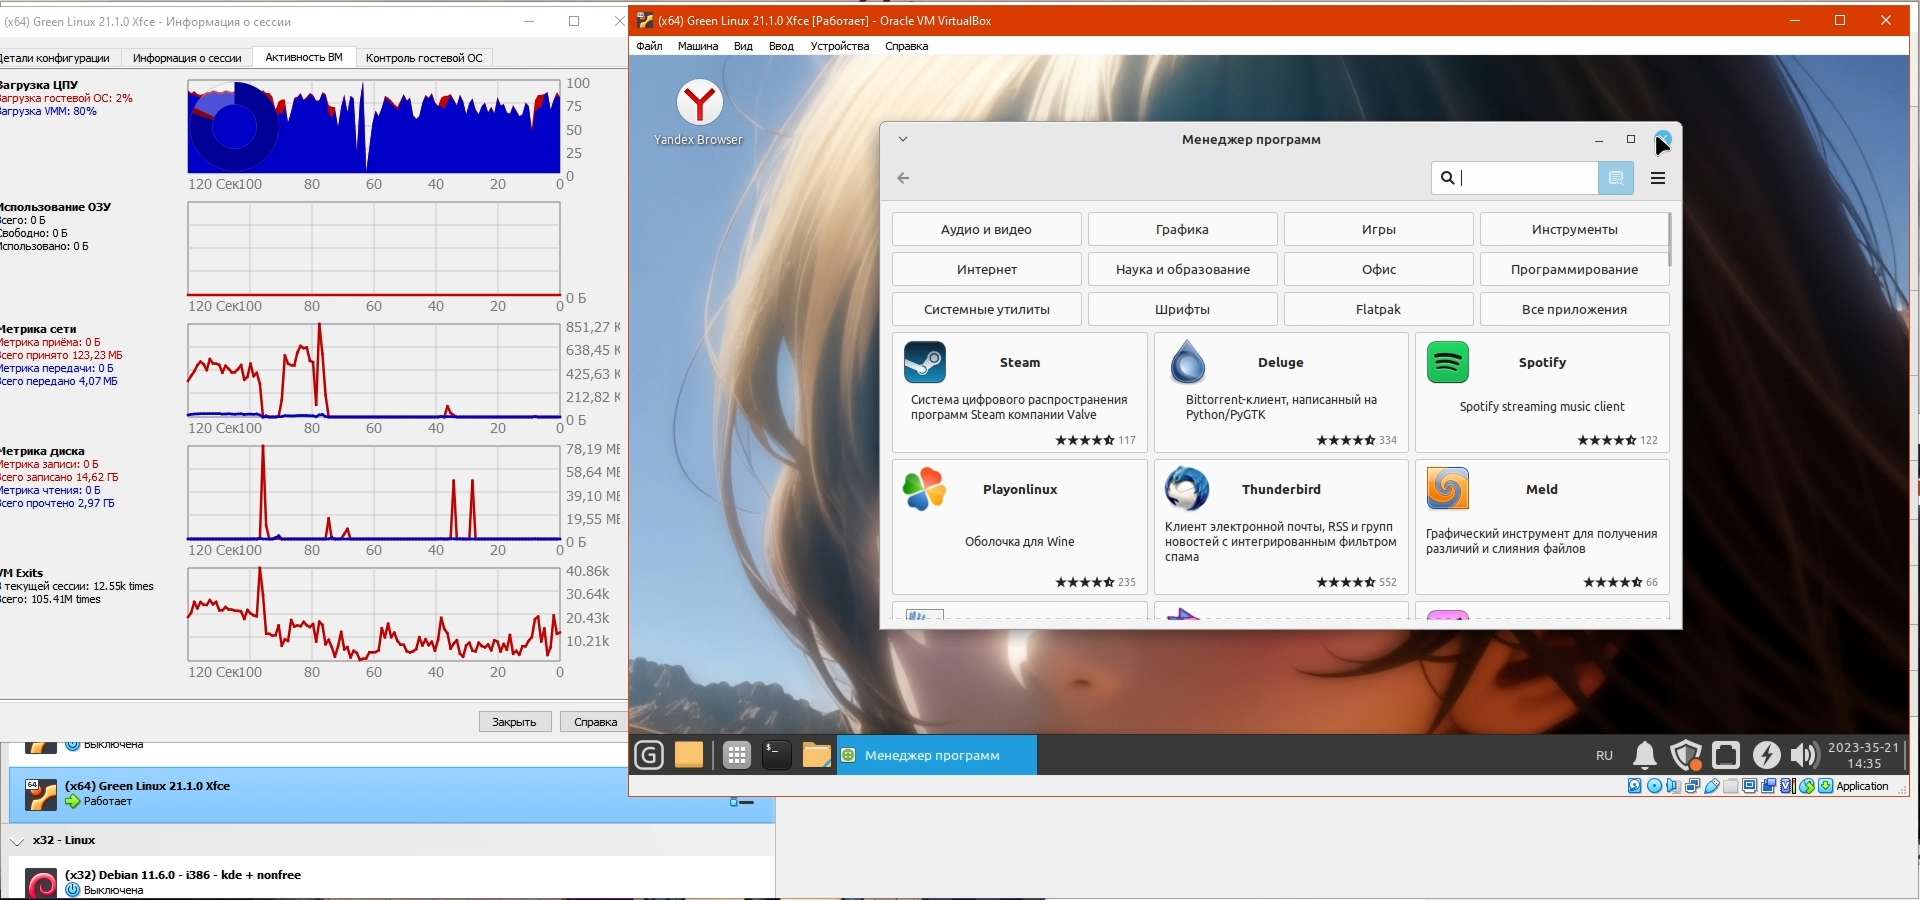Open the application grid launcher
This screenshot has height=900, width=1920.
click(x=737, y=755)
